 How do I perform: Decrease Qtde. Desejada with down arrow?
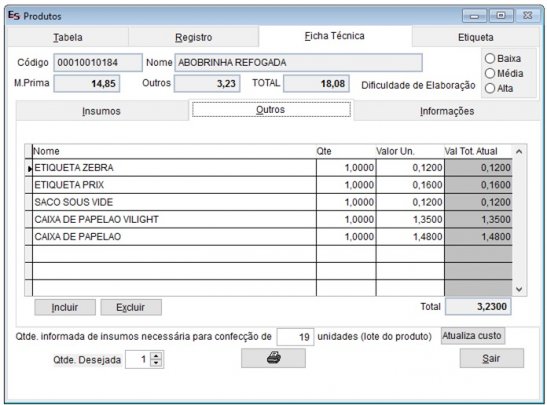point(156,363)
